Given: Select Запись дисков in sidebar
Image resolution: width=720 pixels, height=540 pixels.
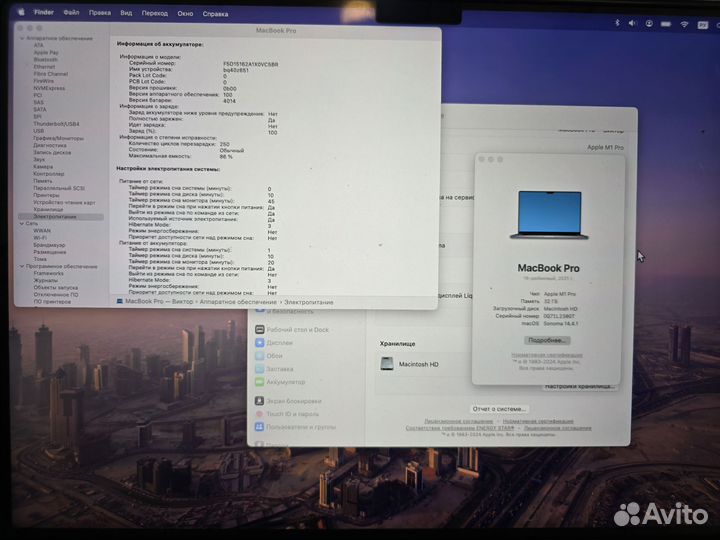Looking at the screenshot, I should (52, 152).
